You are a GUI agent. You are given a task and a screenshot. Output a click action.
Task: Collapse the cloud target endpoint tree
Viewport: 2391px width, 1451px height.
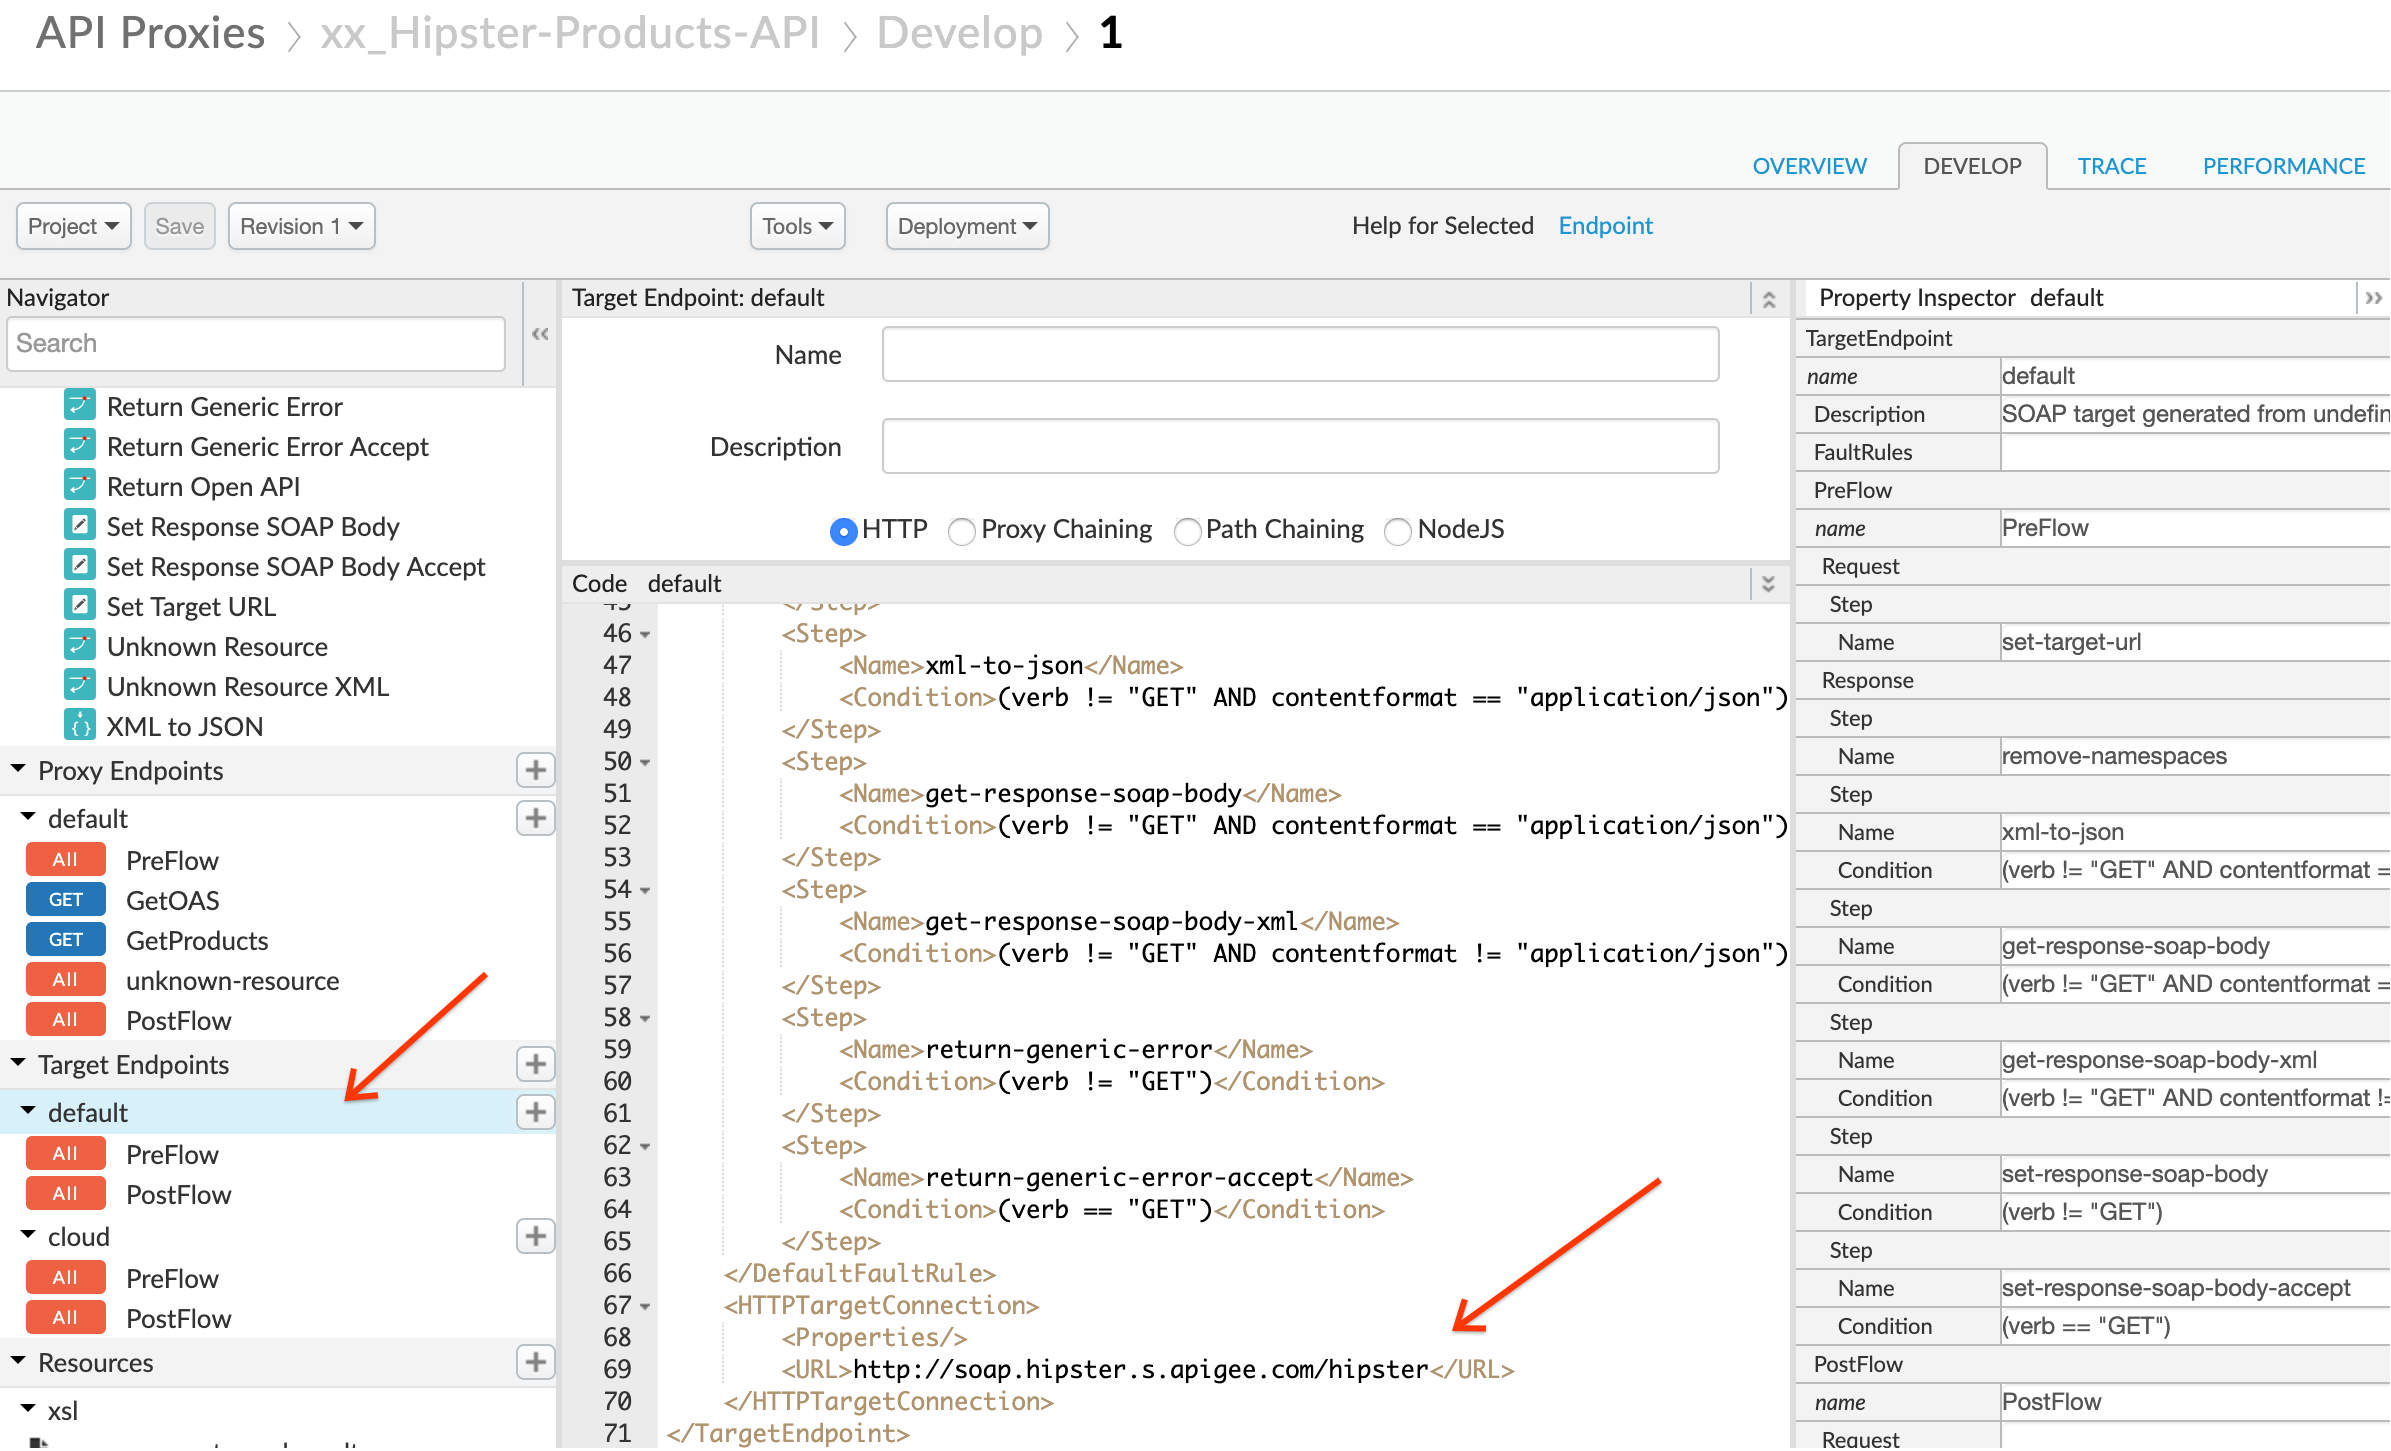click(x=28, y=1235)
